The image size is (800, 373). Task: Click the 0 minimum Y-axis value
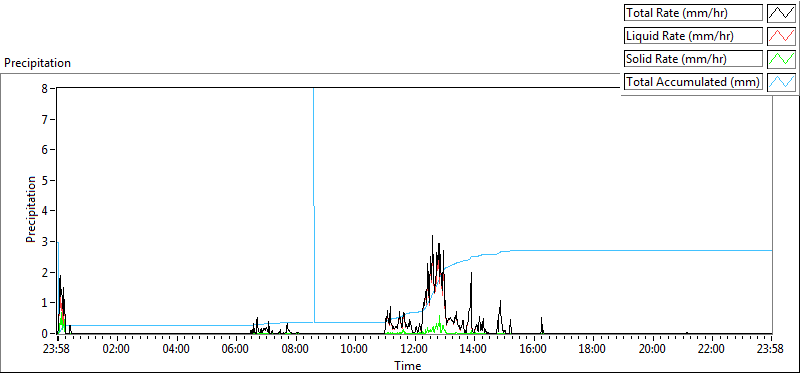pos(45,333)
